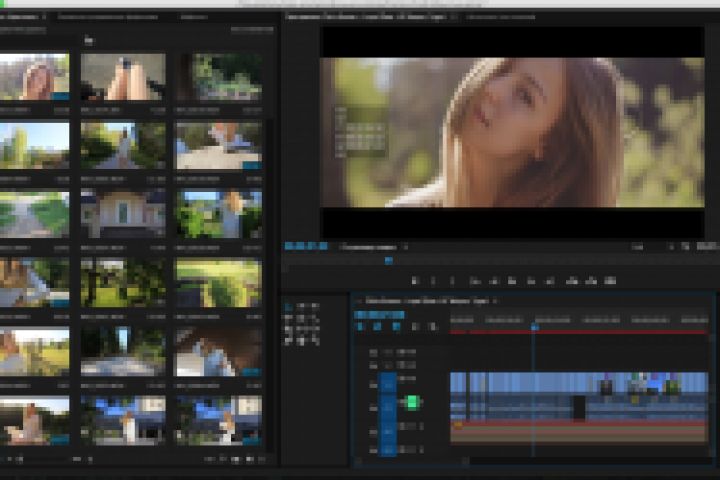Viewport: 720px width, 480px height.
Task: Open Timeline Display Settings wrench
Action: coord(433,327)
